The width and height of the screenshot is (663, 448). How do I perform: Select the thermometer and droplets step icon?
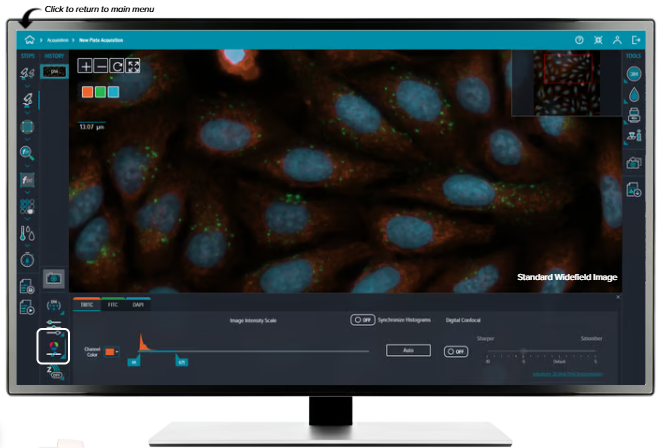coord(27,233)
